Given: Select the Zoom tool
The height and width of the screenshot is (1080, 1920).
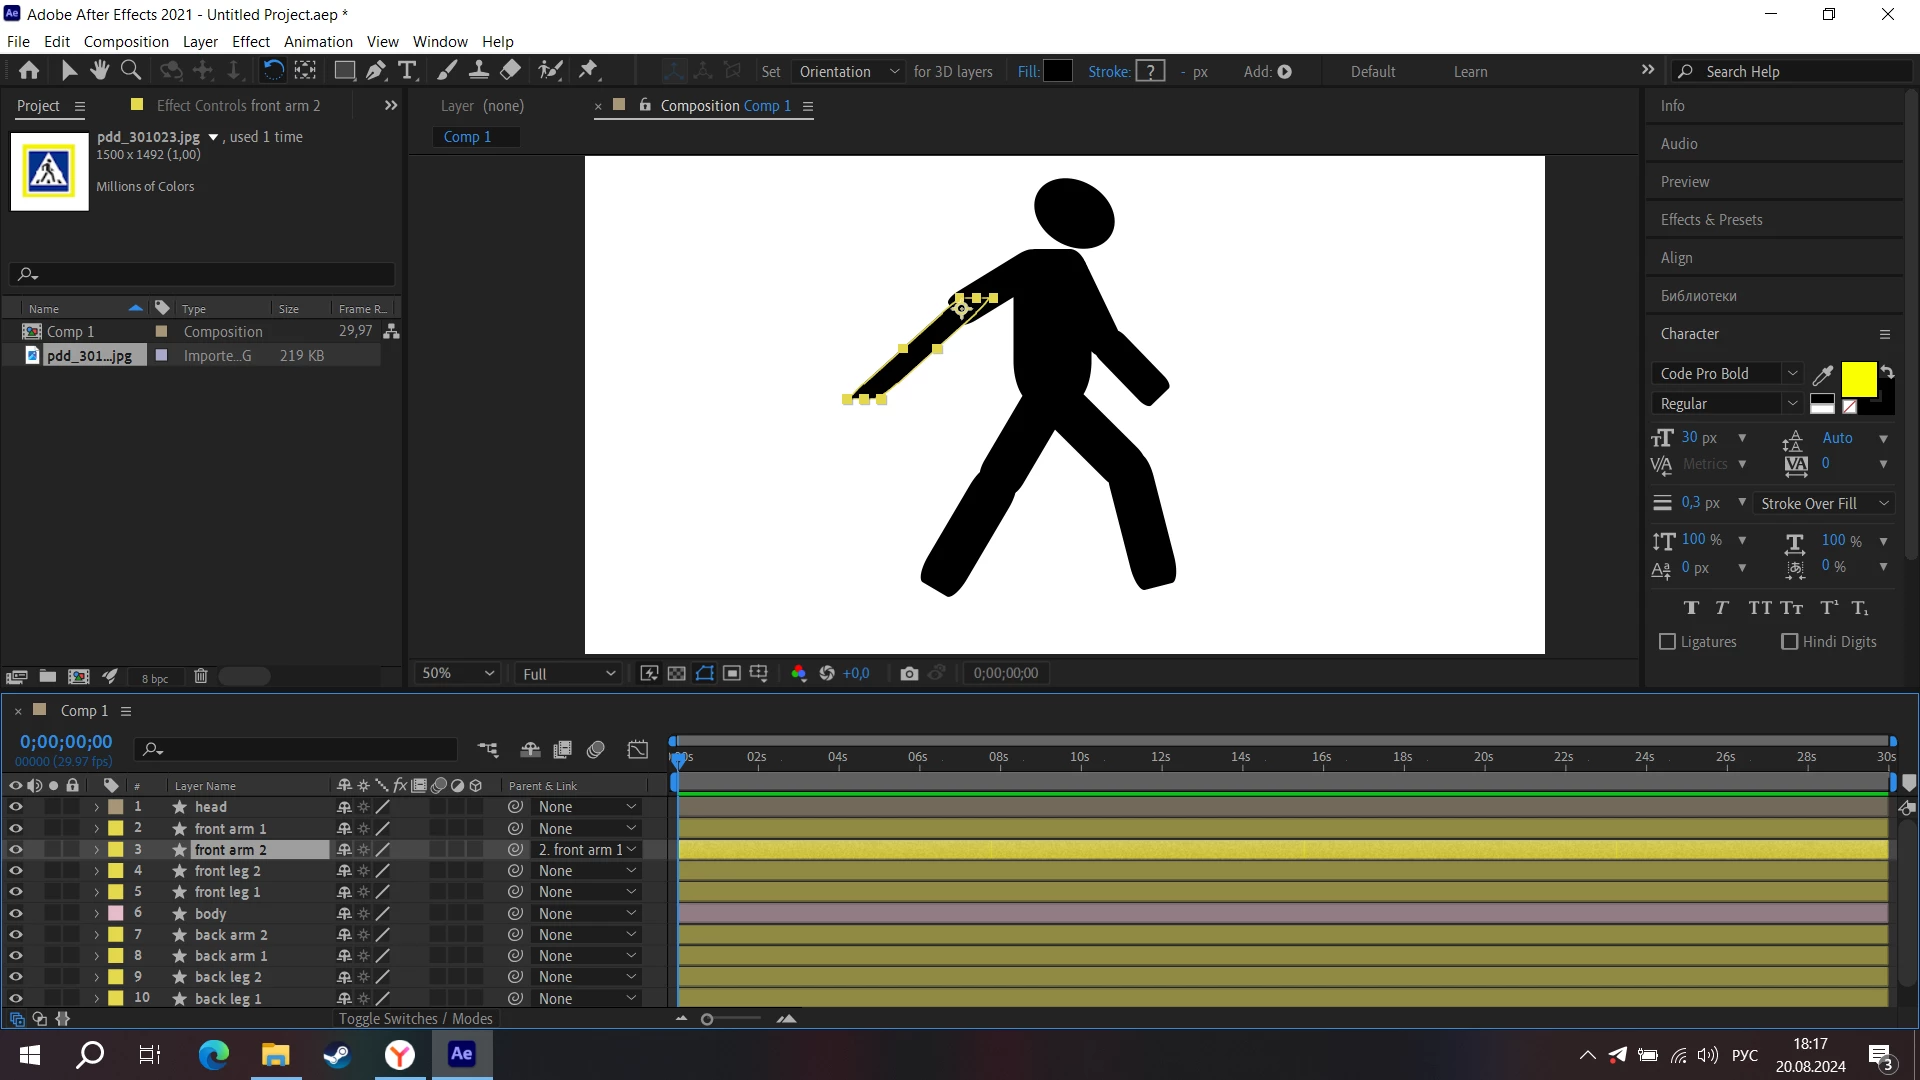Looking at the screenshot, I should click(130, 71).
